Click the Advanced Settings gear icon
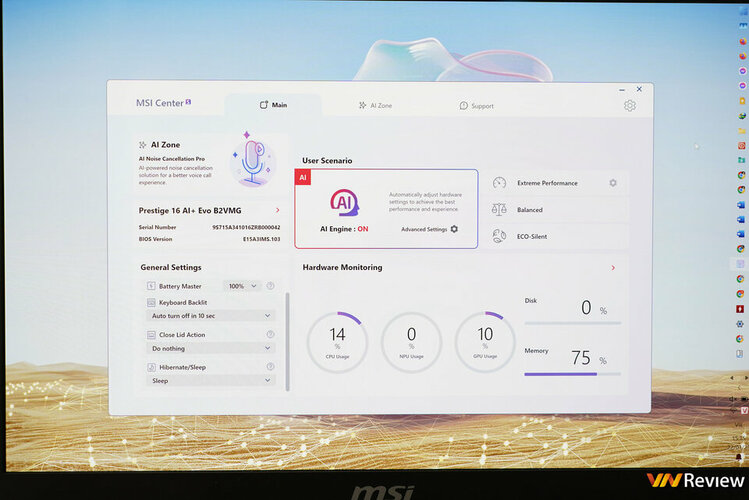The height and width of the screenshot is (500, 749). click(454, 229)
